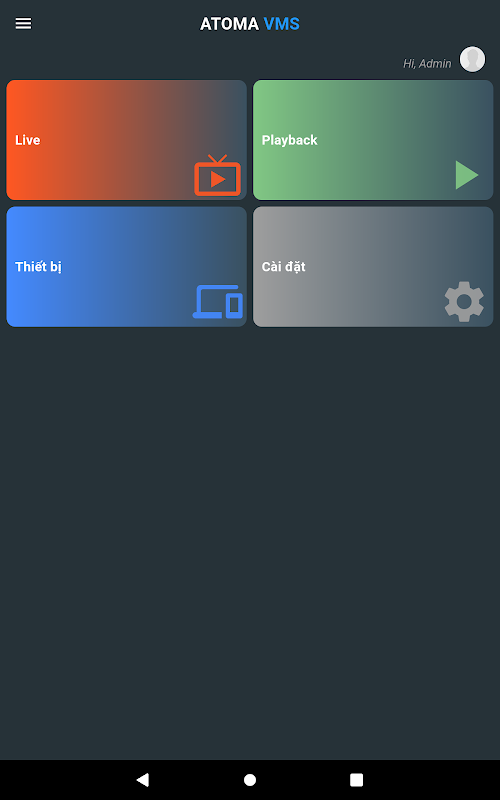Tap the Android recent apps square button
The width and height of the screenshot is (500, 800).
click(x=356, y=780)
